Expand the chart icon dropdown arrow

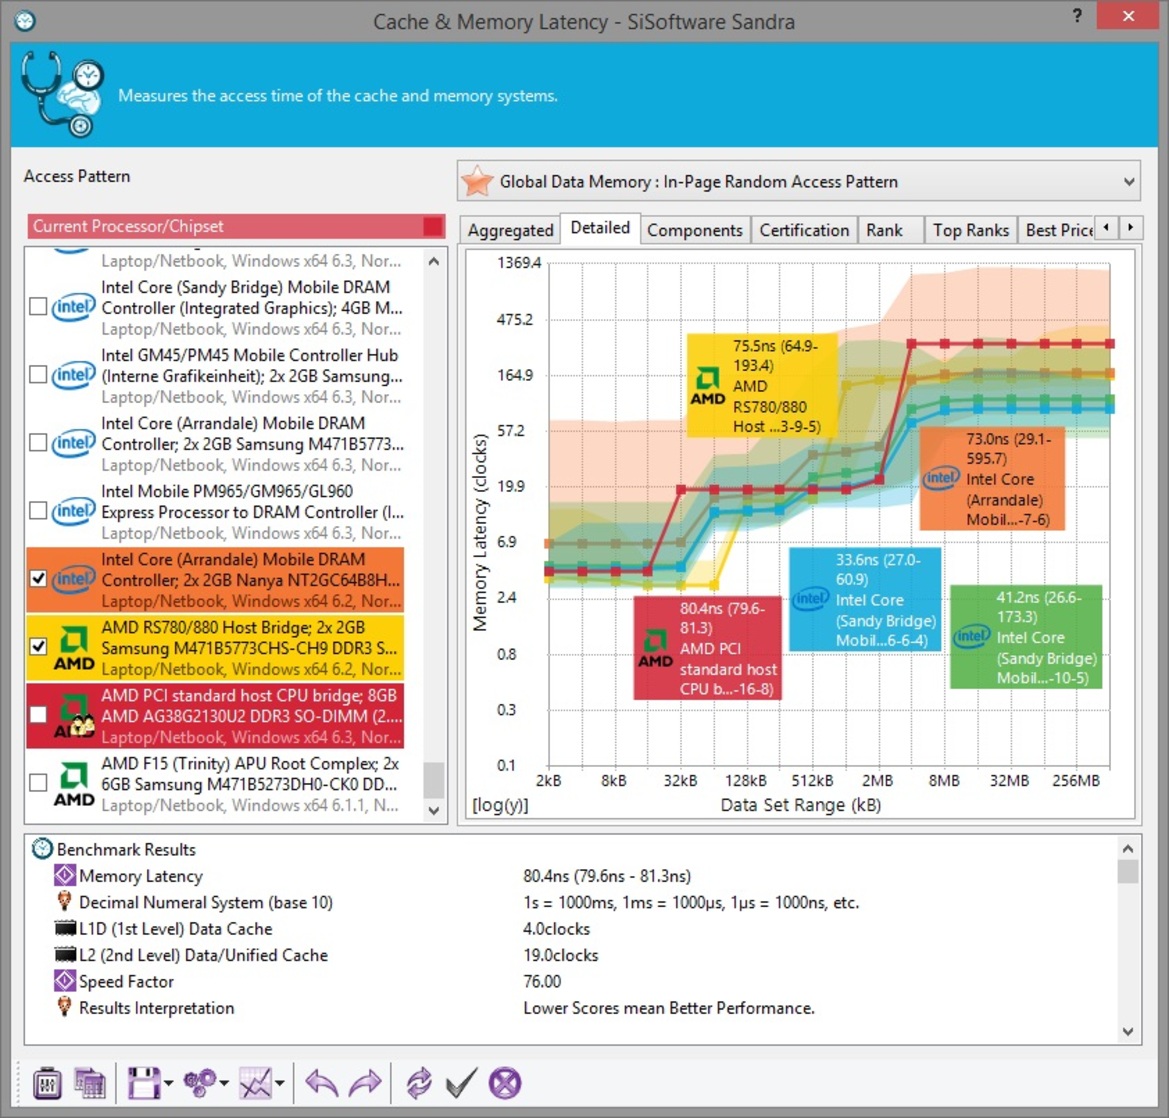coord(280,1083)
